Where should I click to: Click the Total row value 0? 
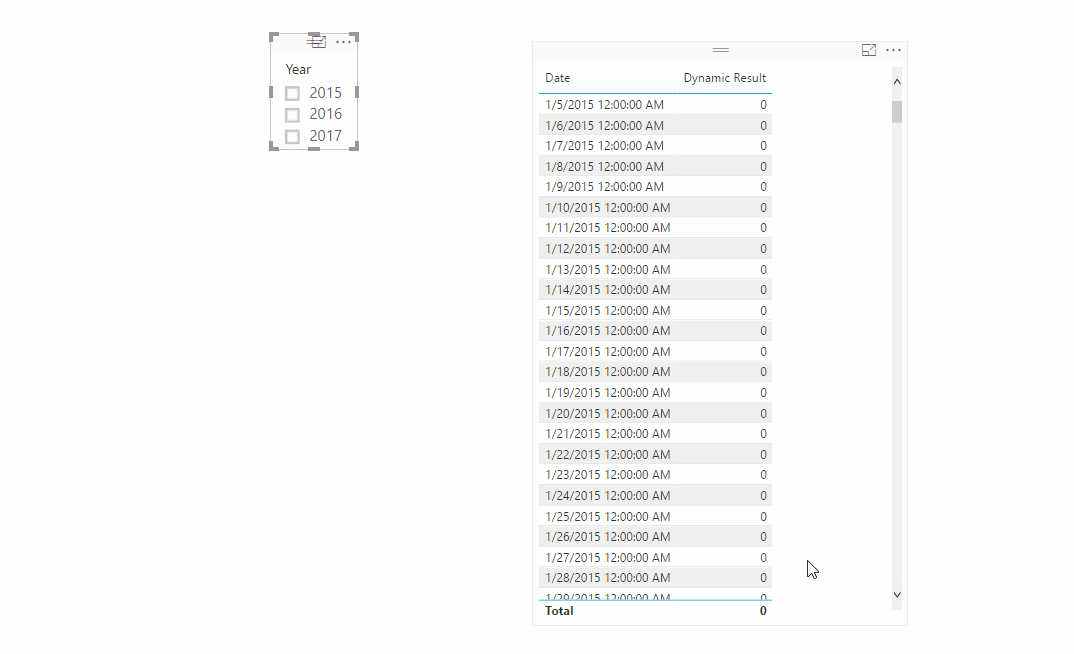coord(763,611)
